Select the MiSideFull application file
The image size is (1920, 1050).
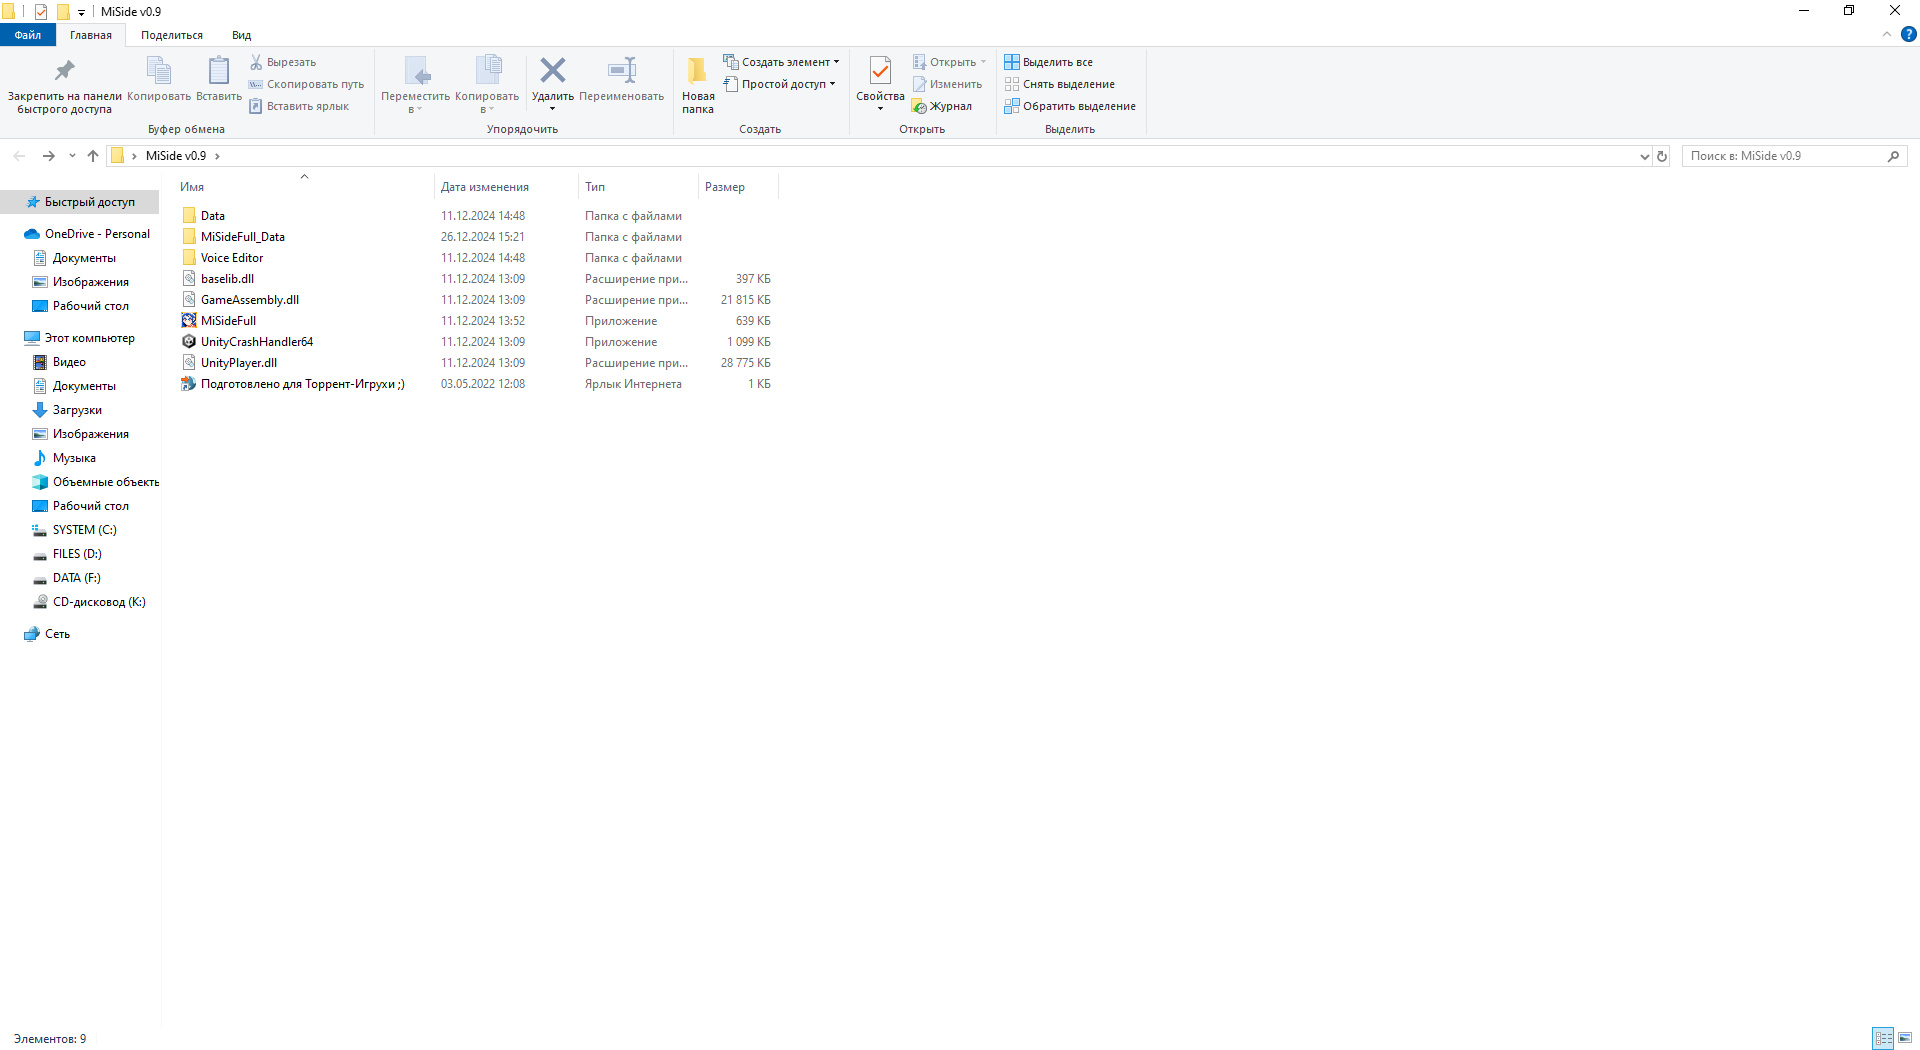pos(228,321)
